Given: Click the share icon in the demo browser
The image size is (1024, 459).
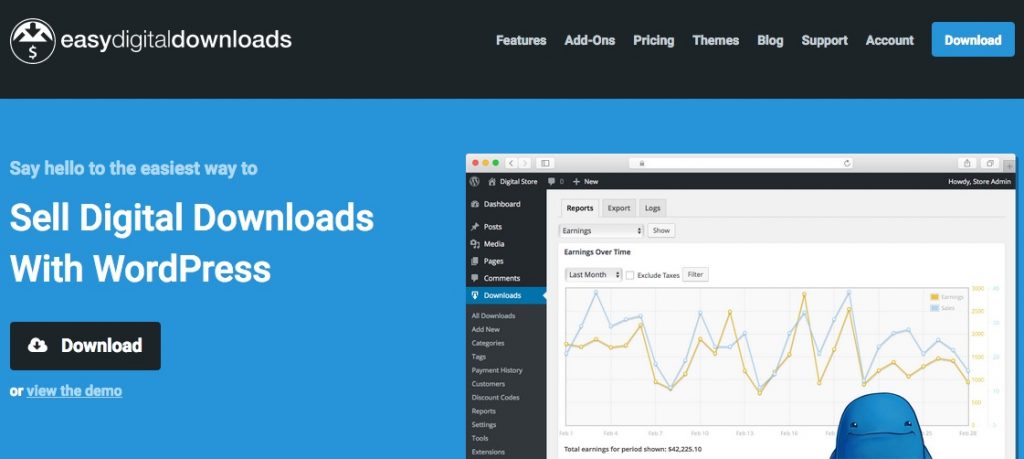Looking at the screenshot, I should point(967,163).
